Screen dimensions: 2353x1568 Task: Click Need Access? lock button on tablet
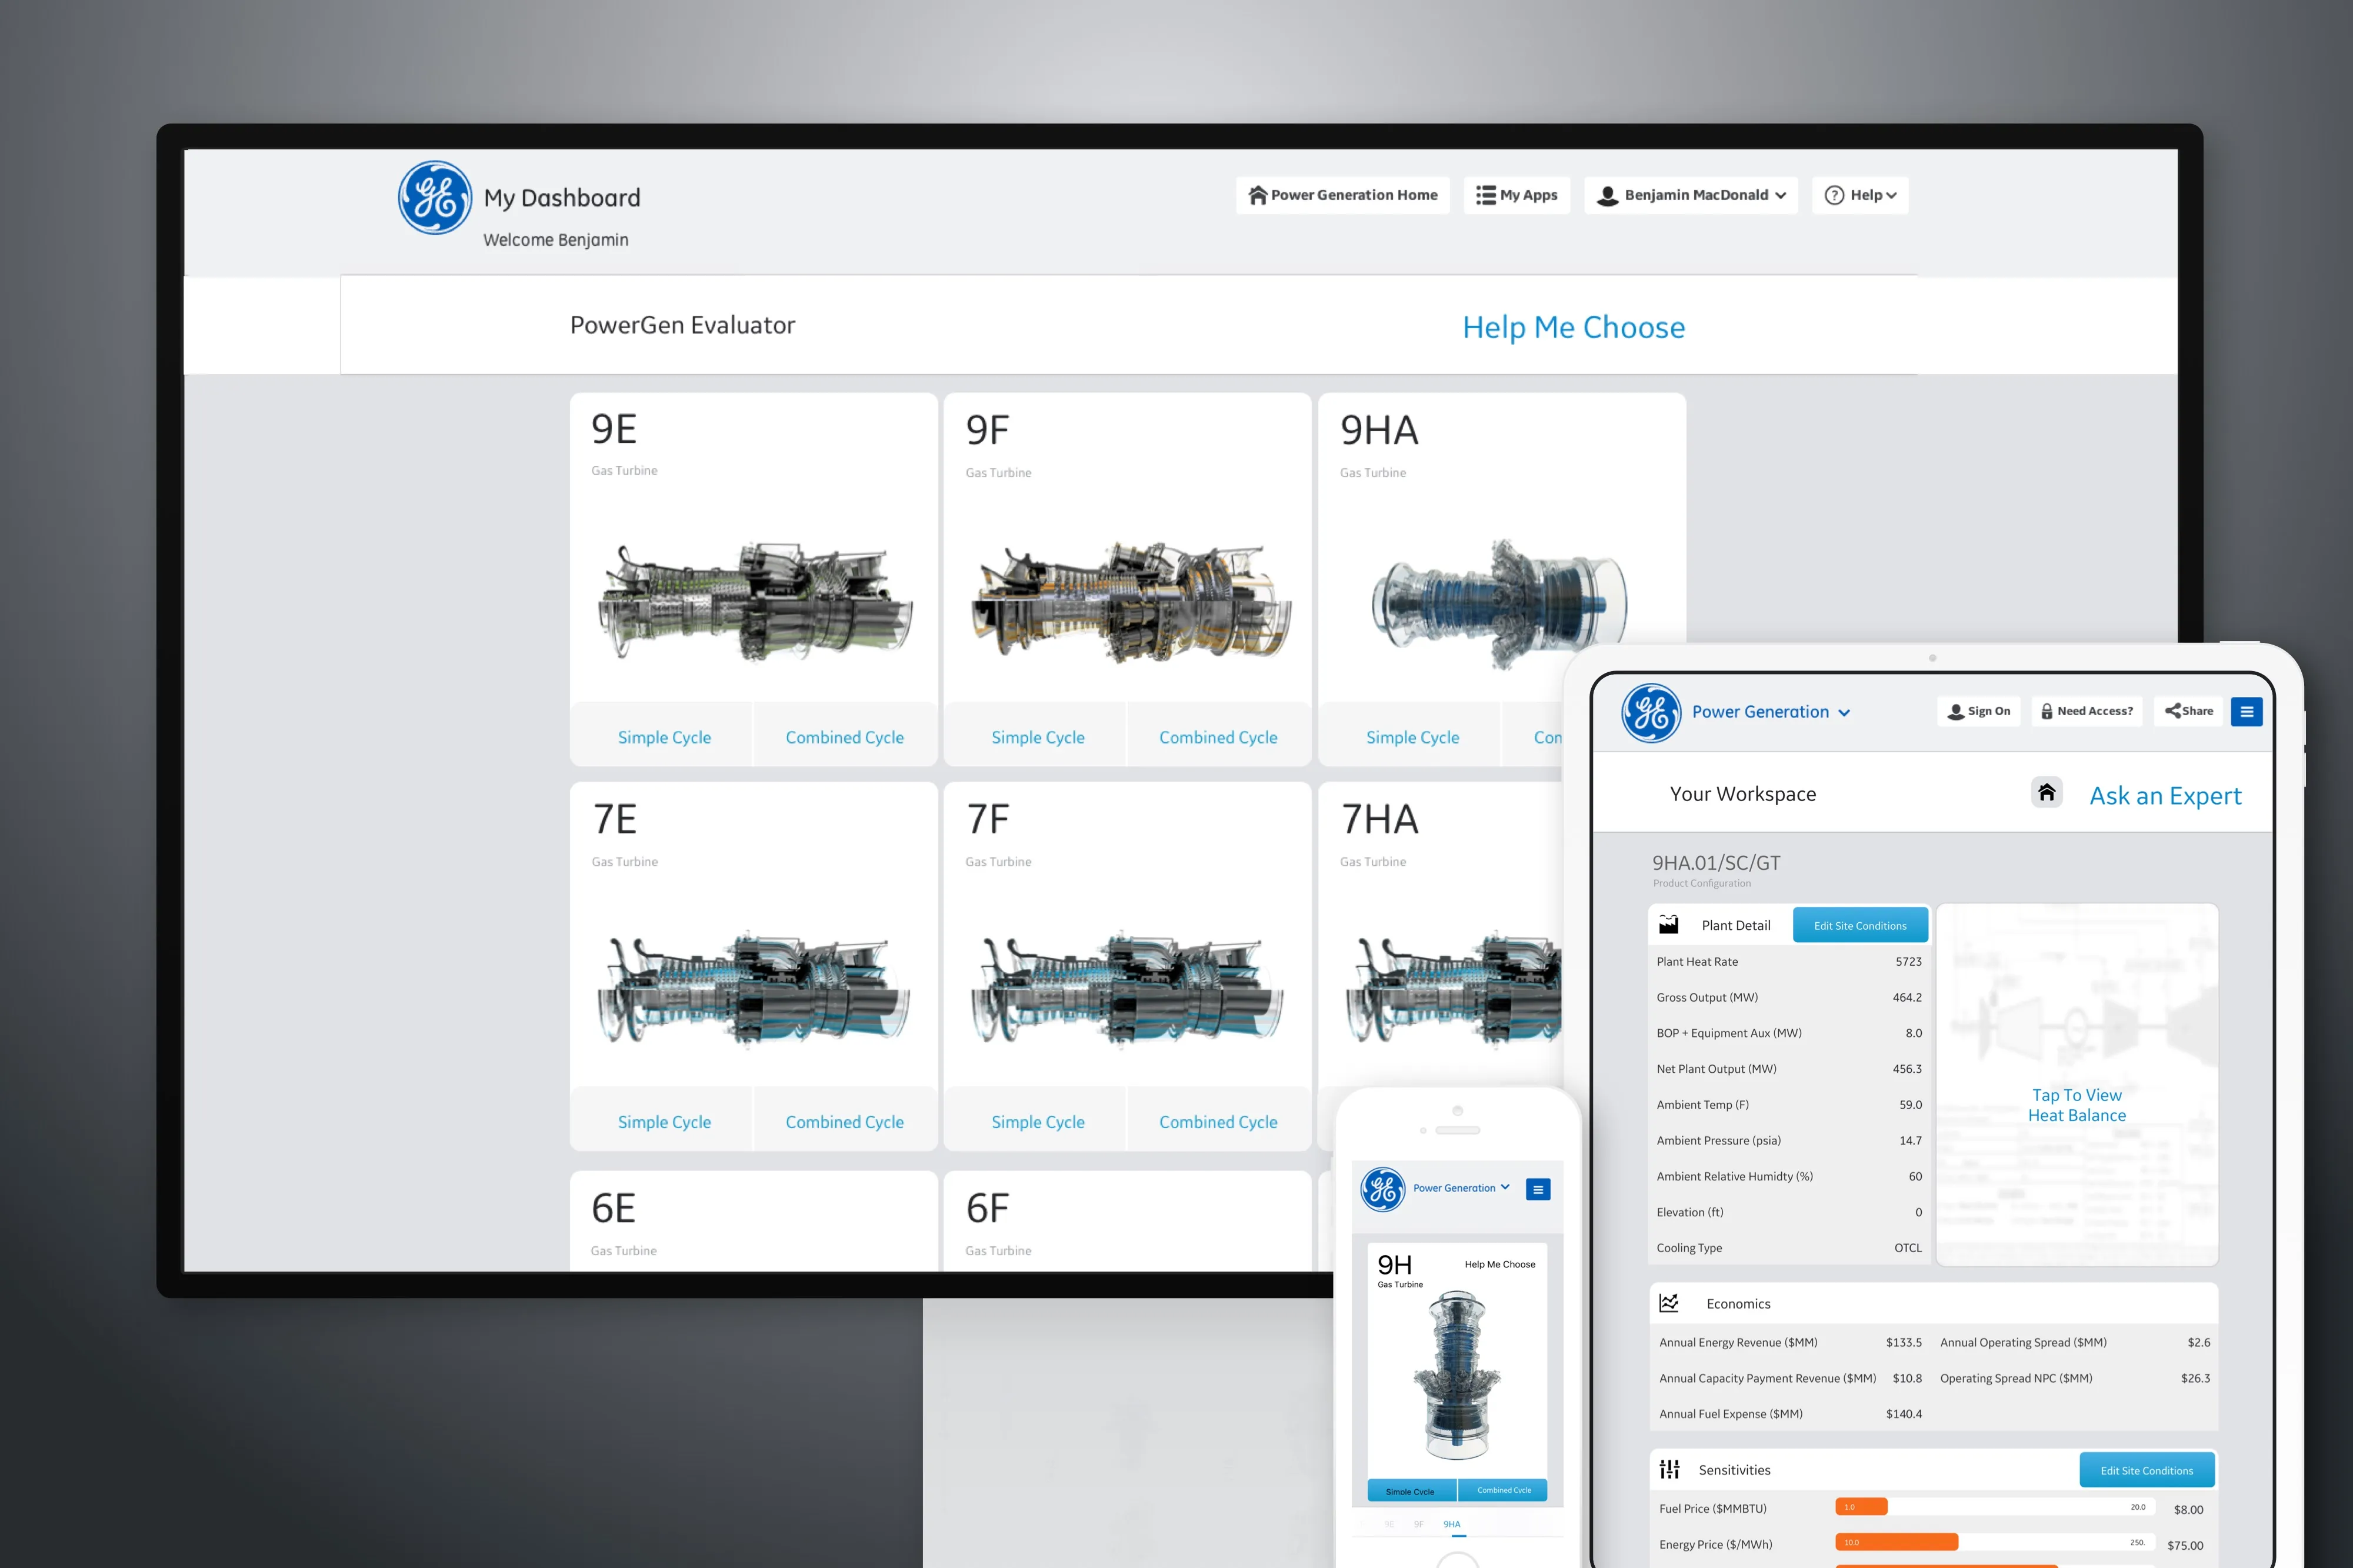click(x=2086, y=711)
